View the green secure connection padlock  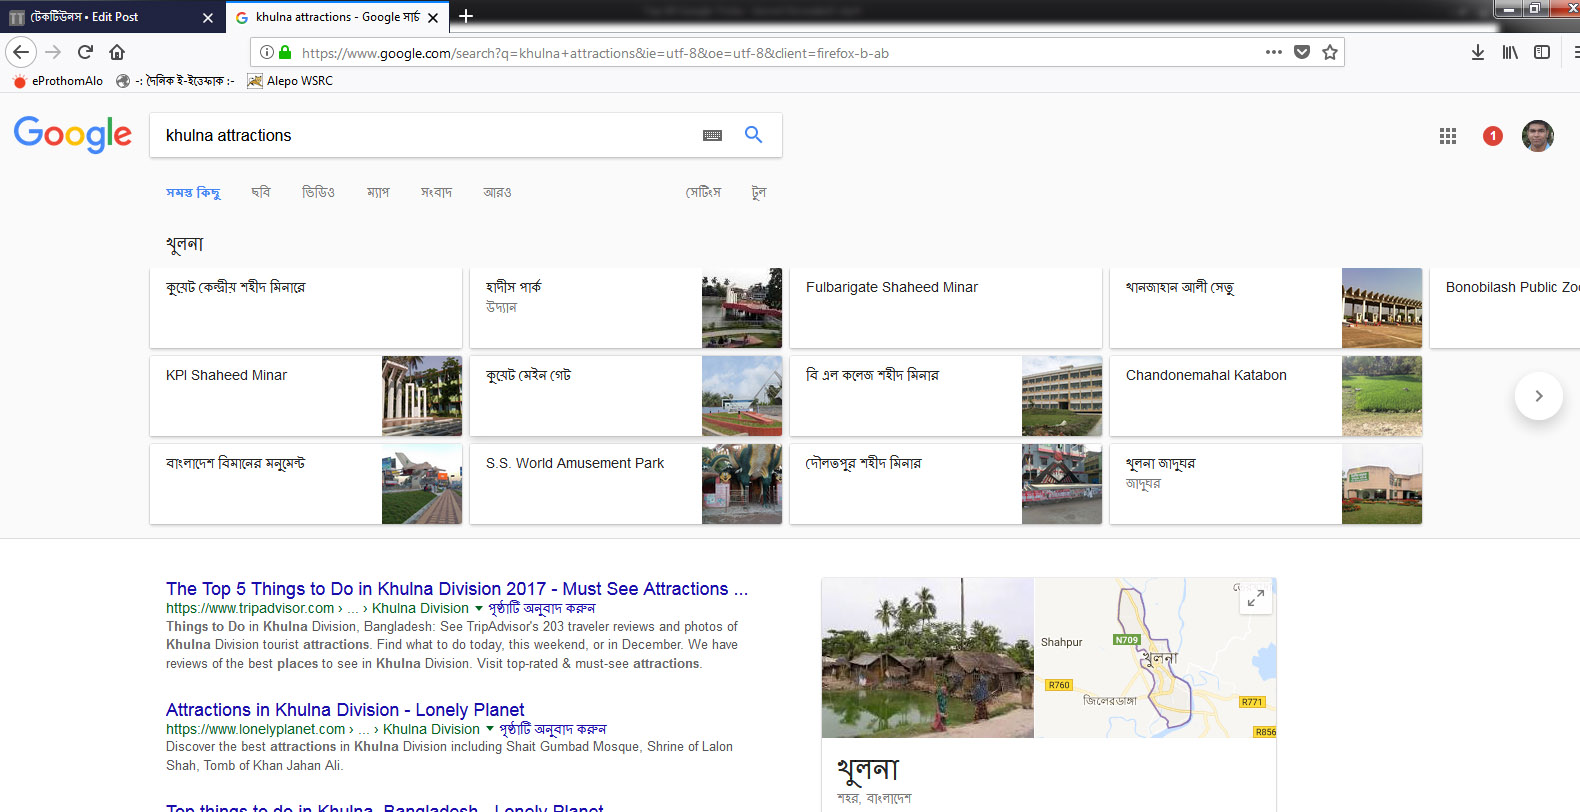point(285,52)
